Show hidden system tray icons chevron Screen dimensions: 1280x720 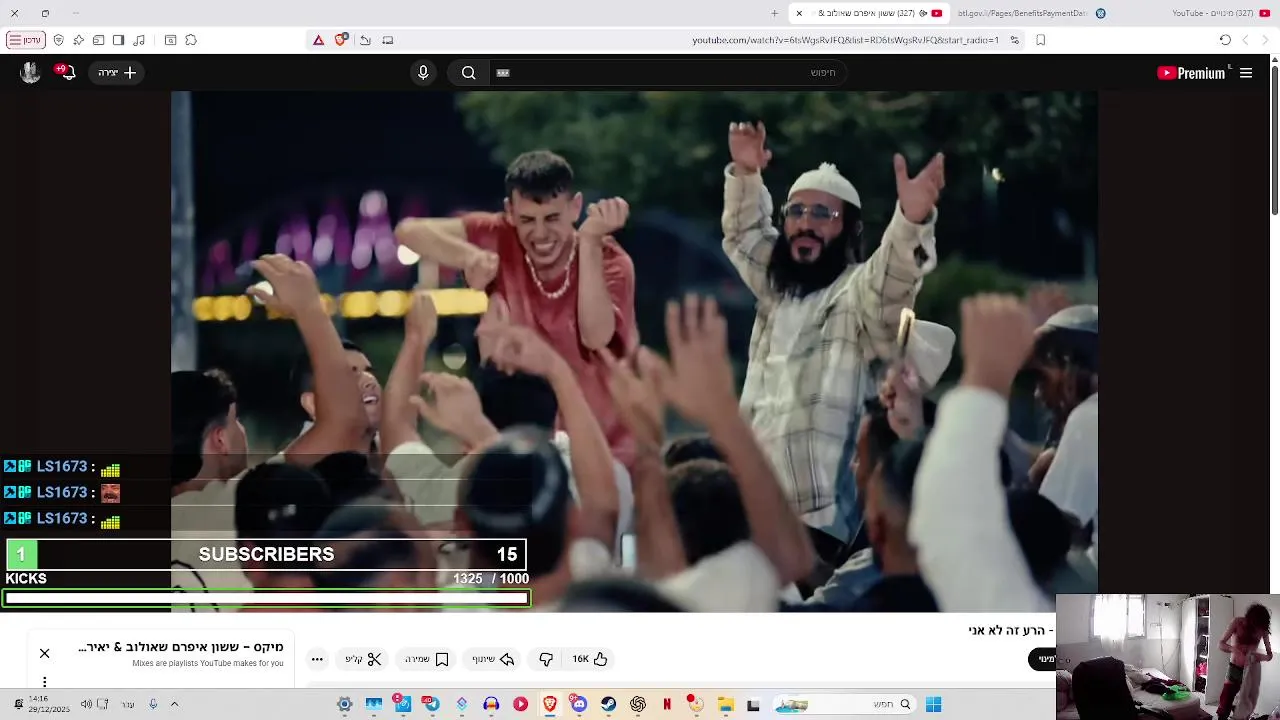[x=174, y=704]
